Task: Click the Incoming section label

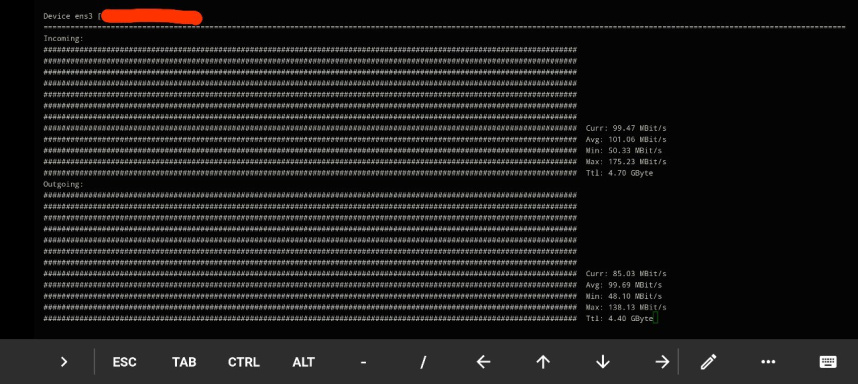Action: [x=63, y=38]
